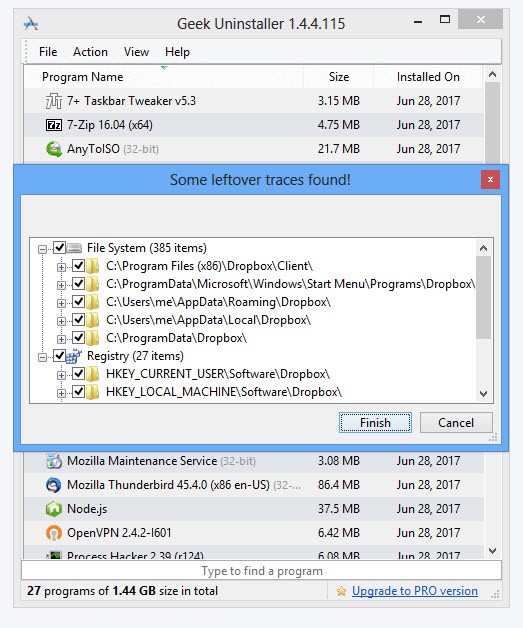Expand the Program Files (x86)\Dropbox\Client folder
Screen dimensions: 523x628
pos(61,267)
